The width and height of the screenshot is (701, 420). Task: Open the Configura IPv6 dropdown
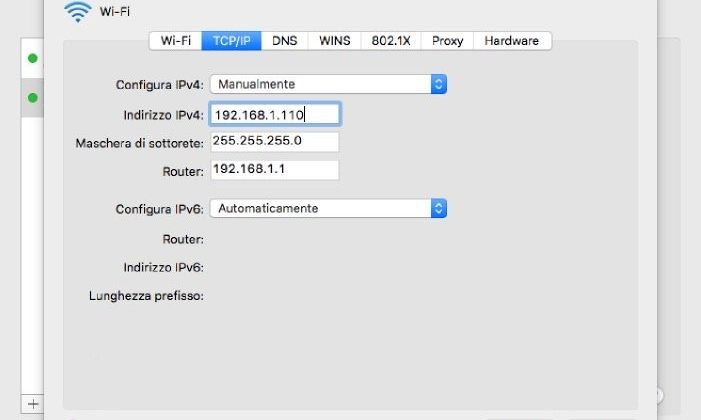329,208
